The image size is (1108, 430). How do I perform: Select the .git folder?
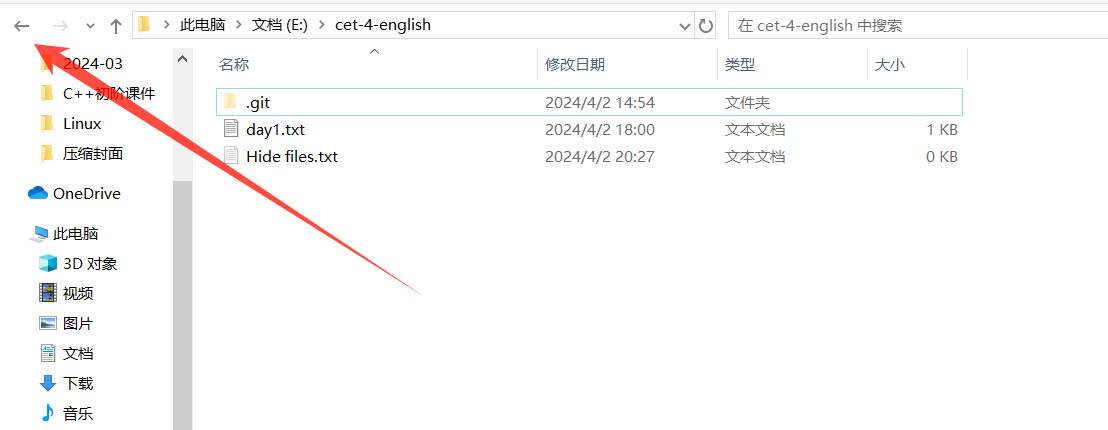click(x=589, y=102)
